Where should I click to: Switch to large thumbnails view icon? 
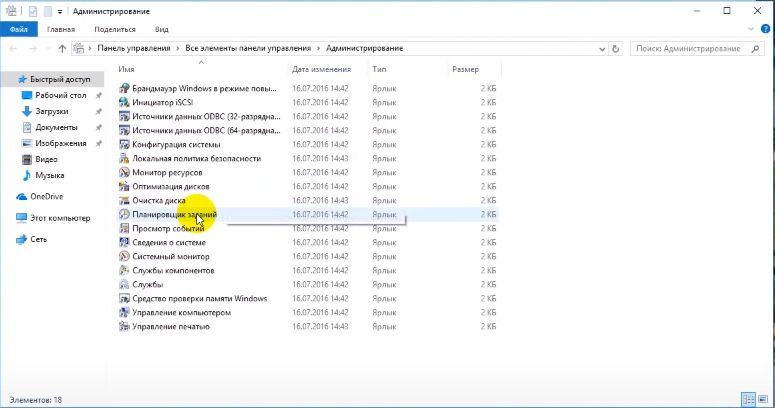point(763,399)
